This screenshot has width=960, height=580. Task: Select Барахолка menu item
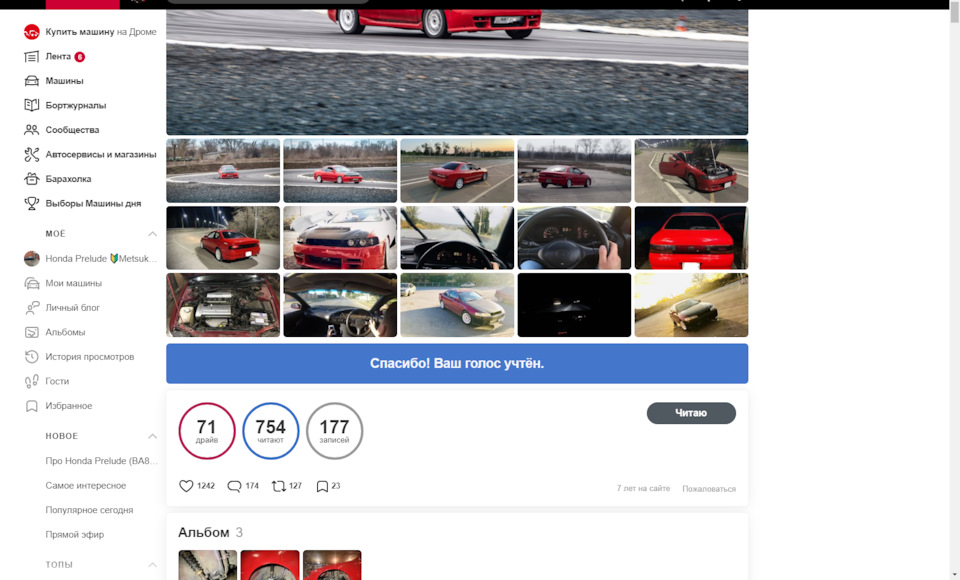coord(68,179)
